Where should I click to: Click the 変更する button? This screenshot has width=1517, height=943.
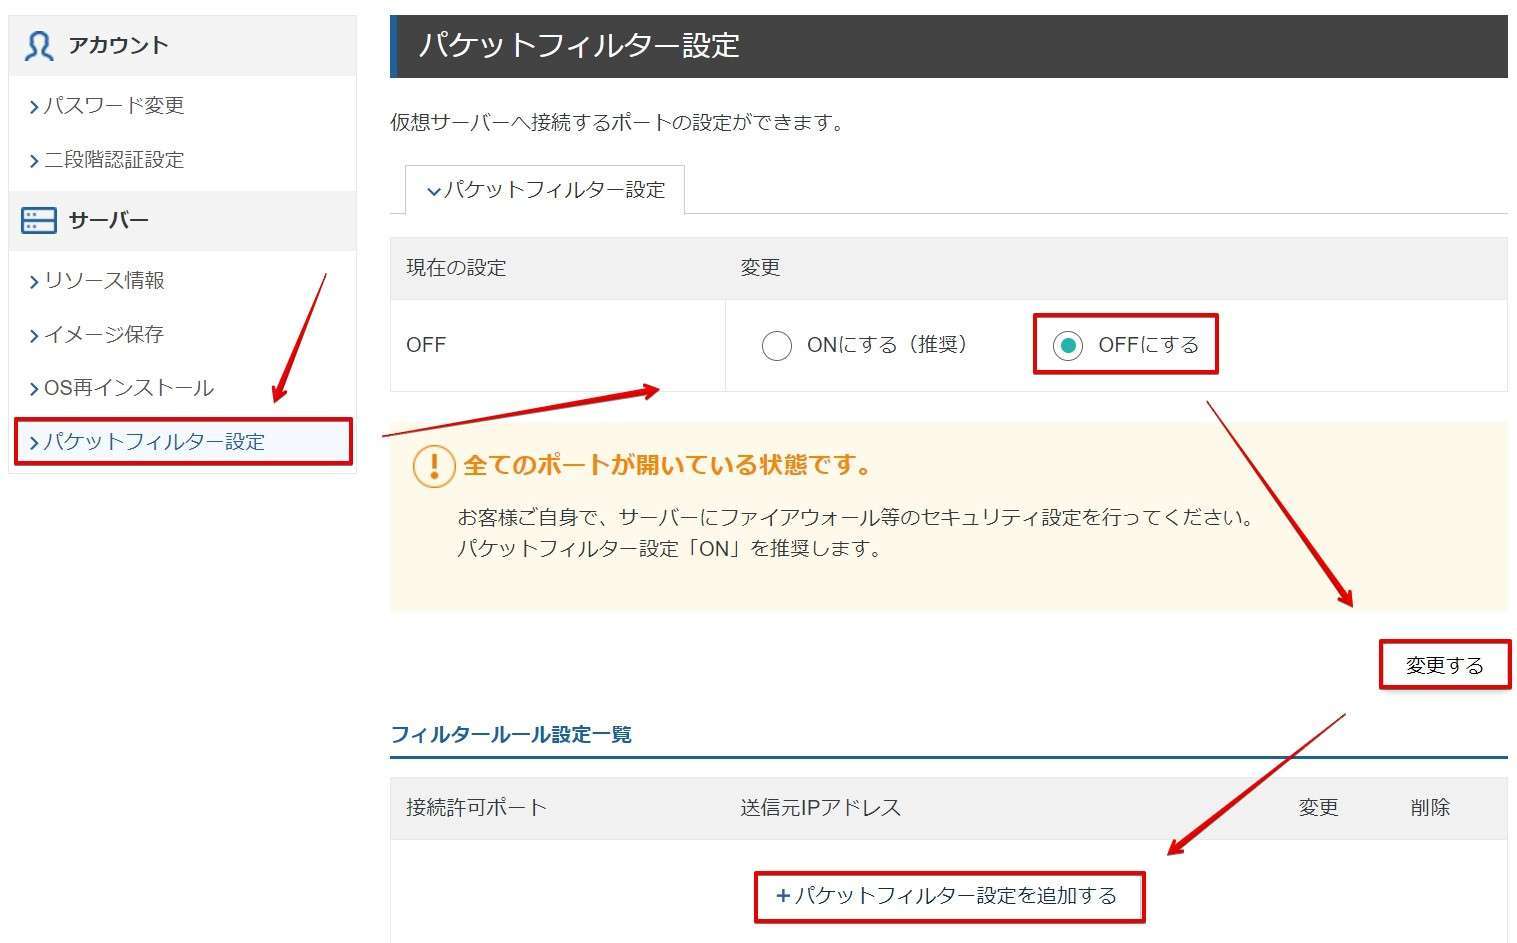1444,665
